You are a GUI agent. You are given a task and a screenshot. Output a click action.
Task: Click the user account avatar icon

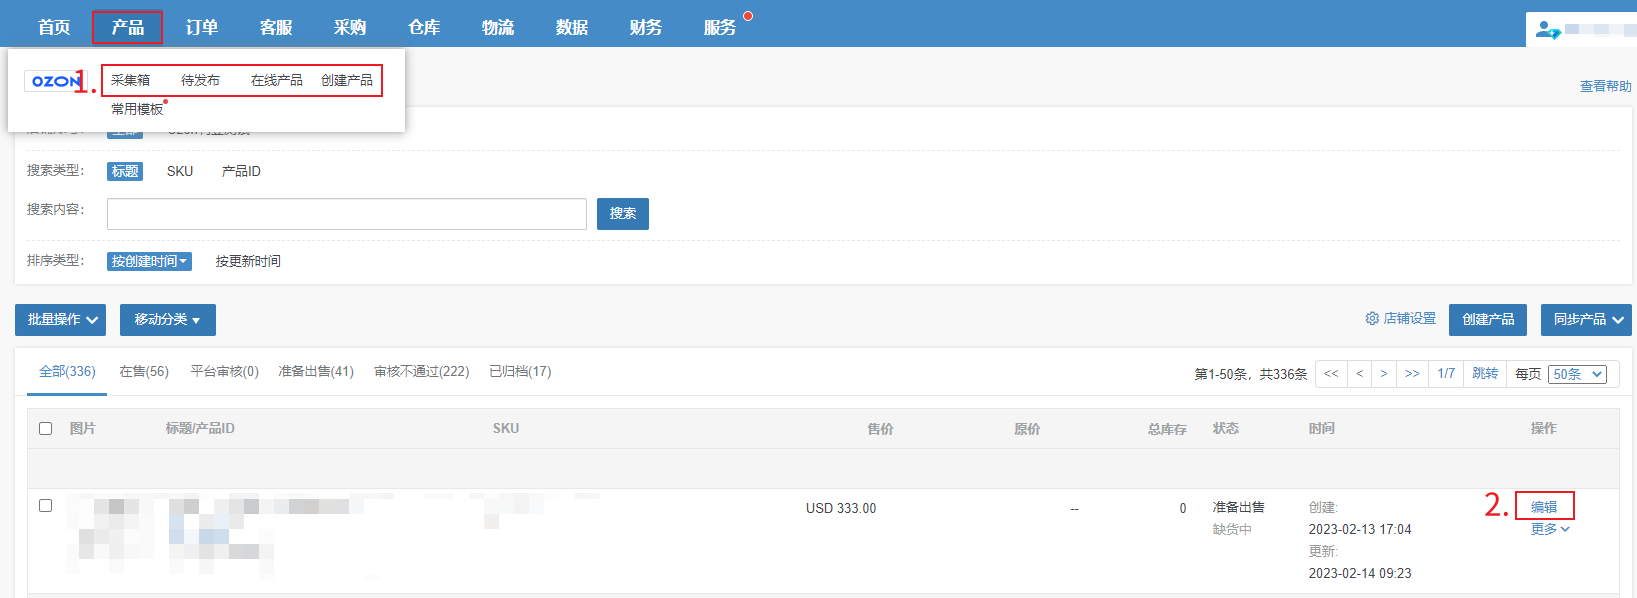[x=1547, y=30]
